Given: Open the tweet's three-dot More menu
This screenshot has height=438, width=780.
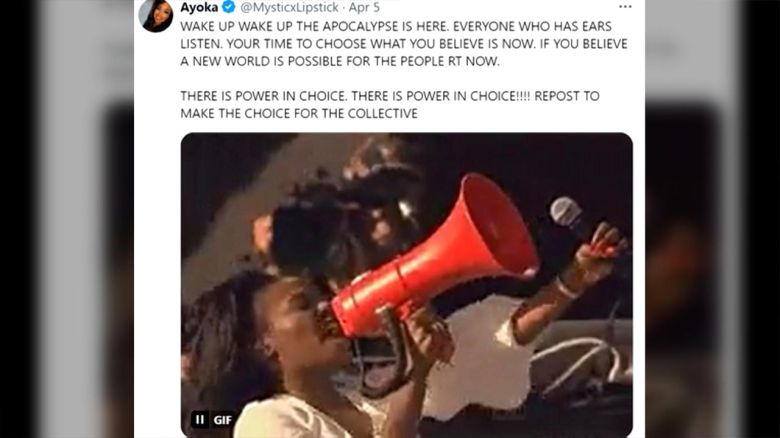Looking at the screenshot, I should point(625,6).
